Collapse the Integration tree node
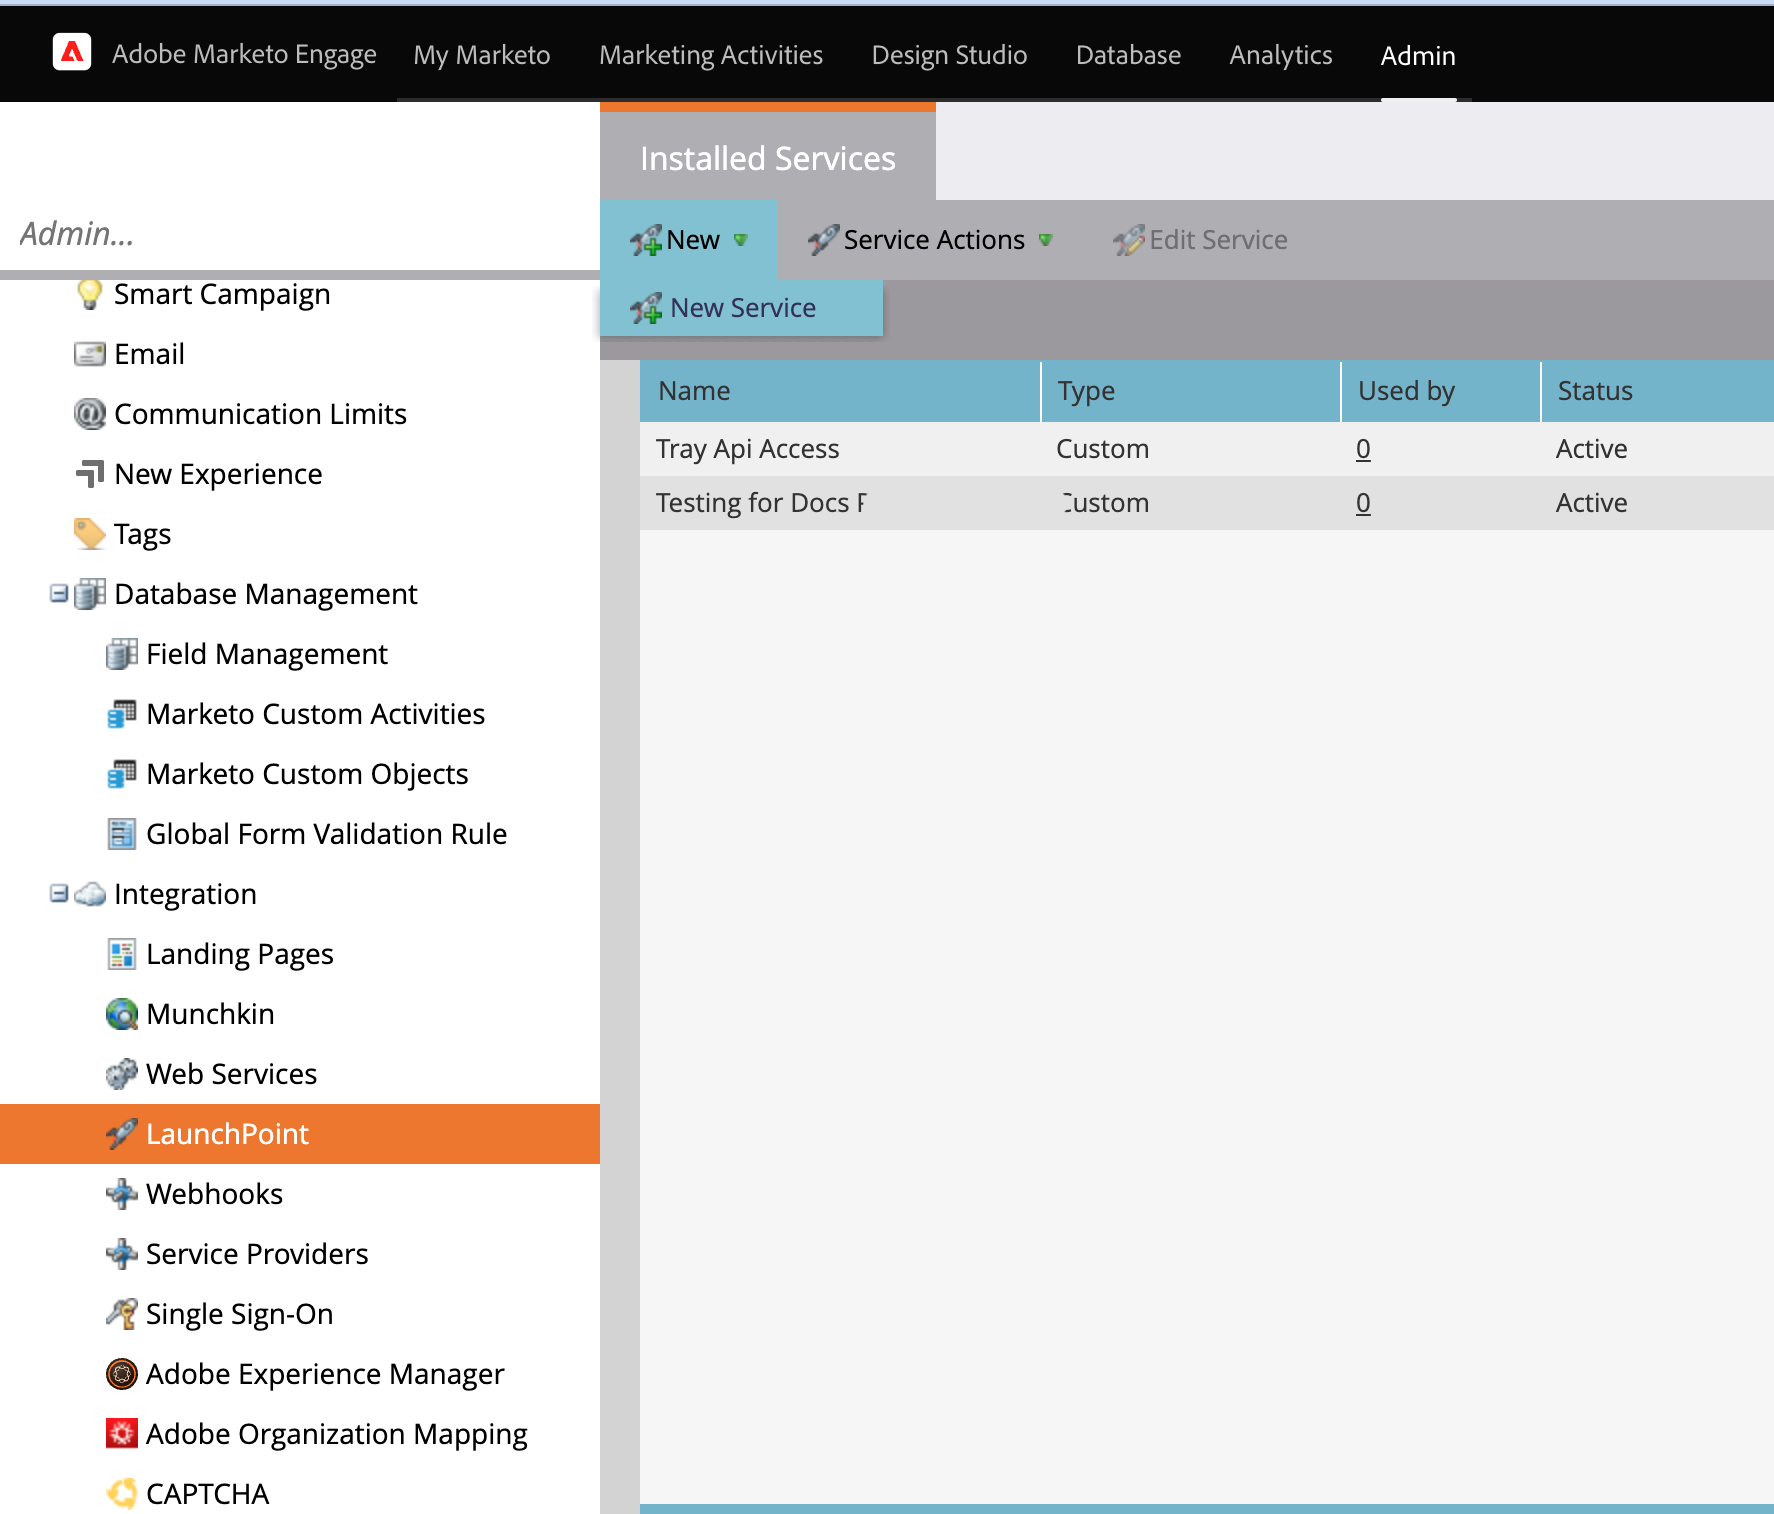Image resolution: width=1774 pixels, height=1514 pixels. pos(59,893)
